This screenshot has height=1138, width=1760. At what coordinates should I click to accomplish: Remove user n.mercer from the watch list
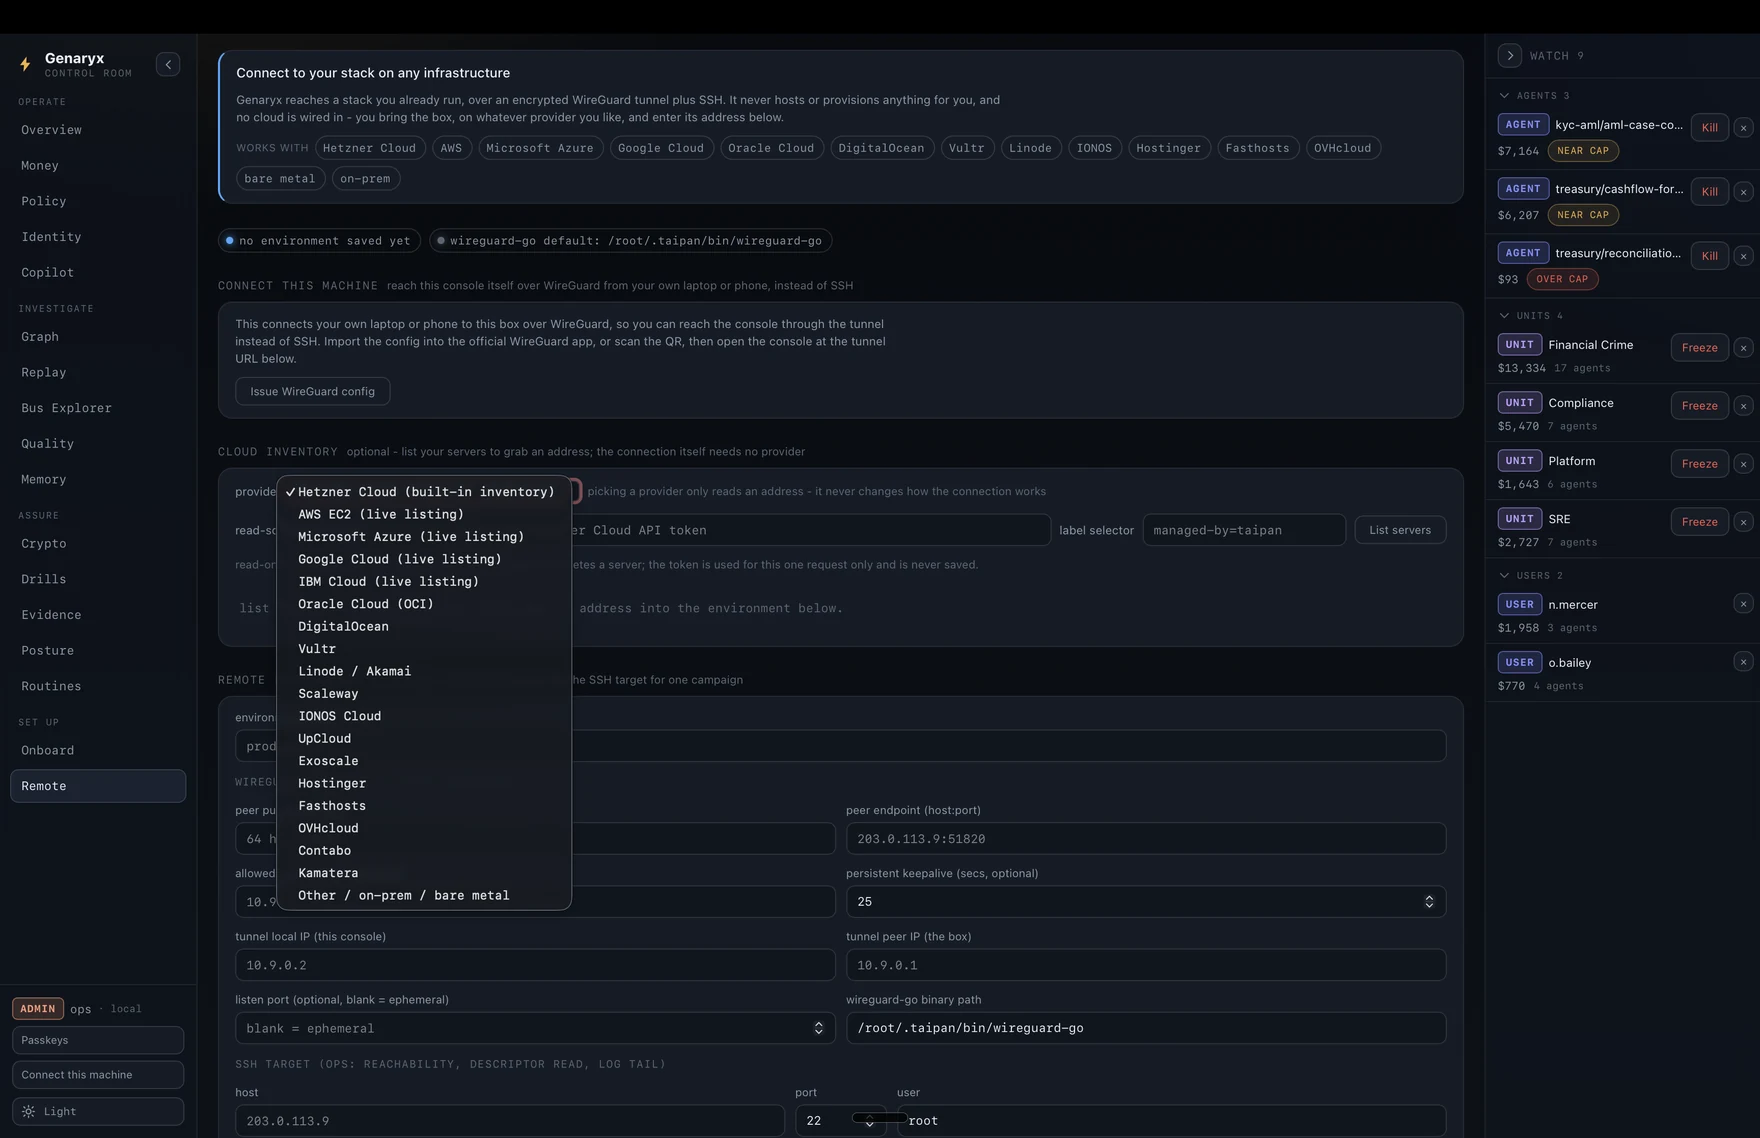(x=1743, y=604)
